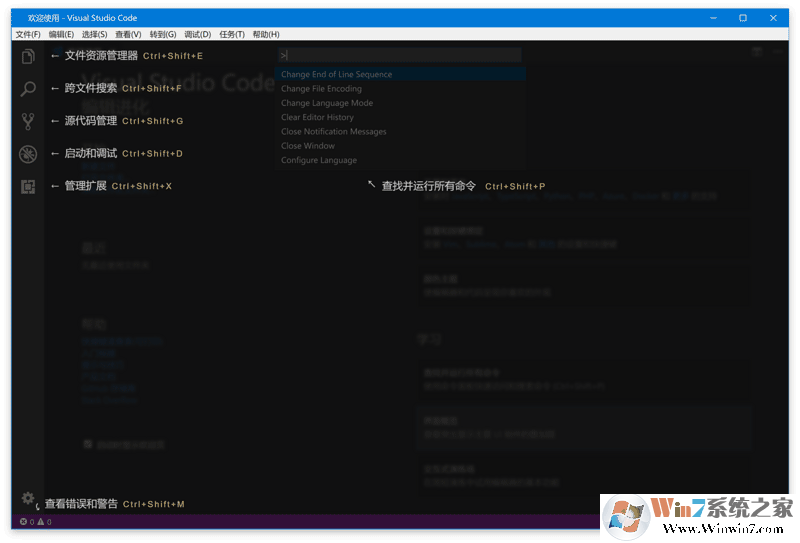Viewport: 800px width, 543px height.
Task: Close the Visual Studio Code window
Action: [x=773, y=18]
